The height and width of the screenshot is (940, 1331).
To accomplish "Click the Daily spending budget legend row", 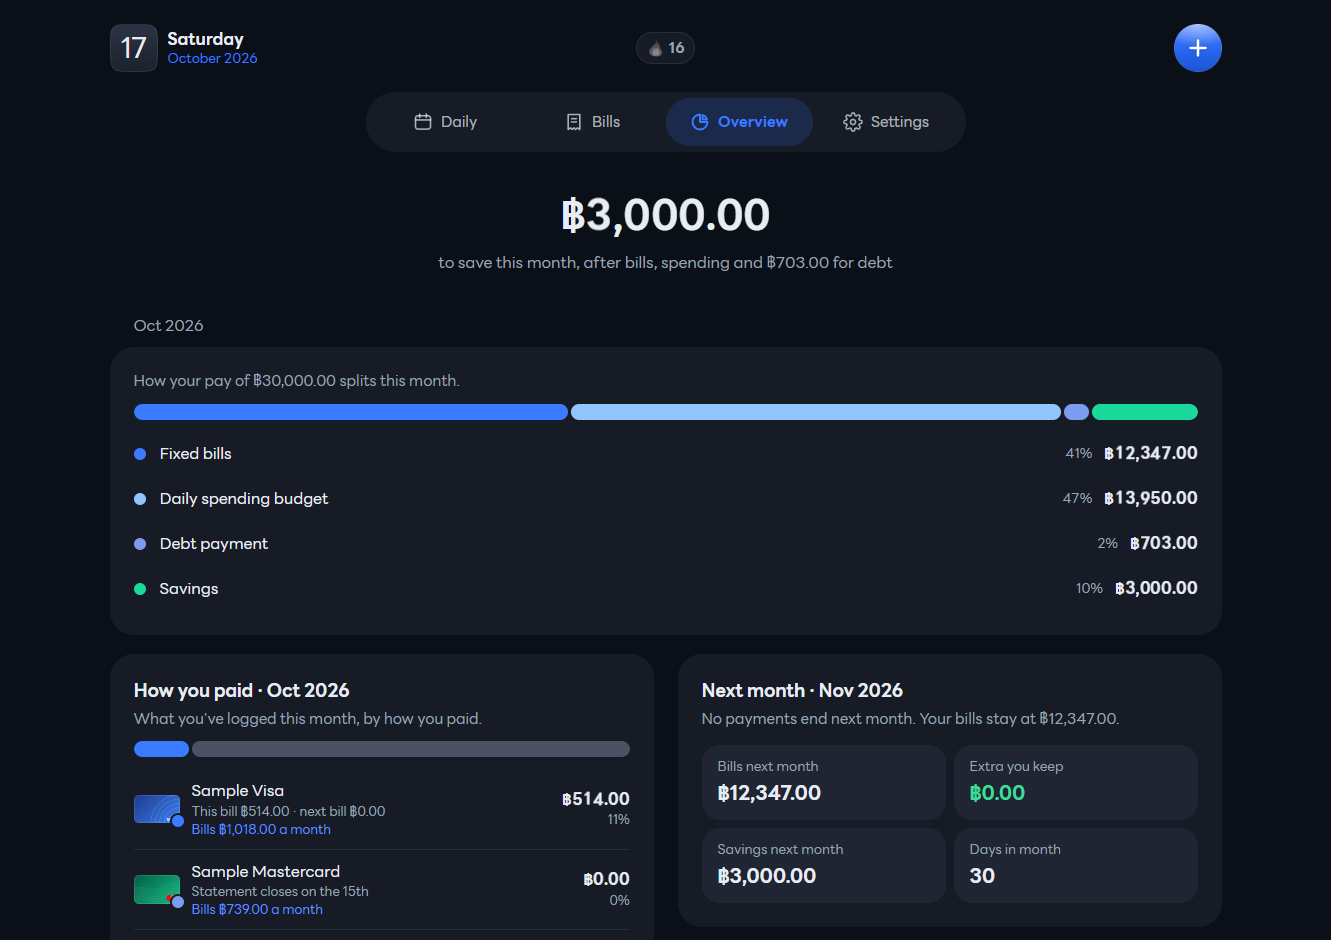I will [666, 499].
